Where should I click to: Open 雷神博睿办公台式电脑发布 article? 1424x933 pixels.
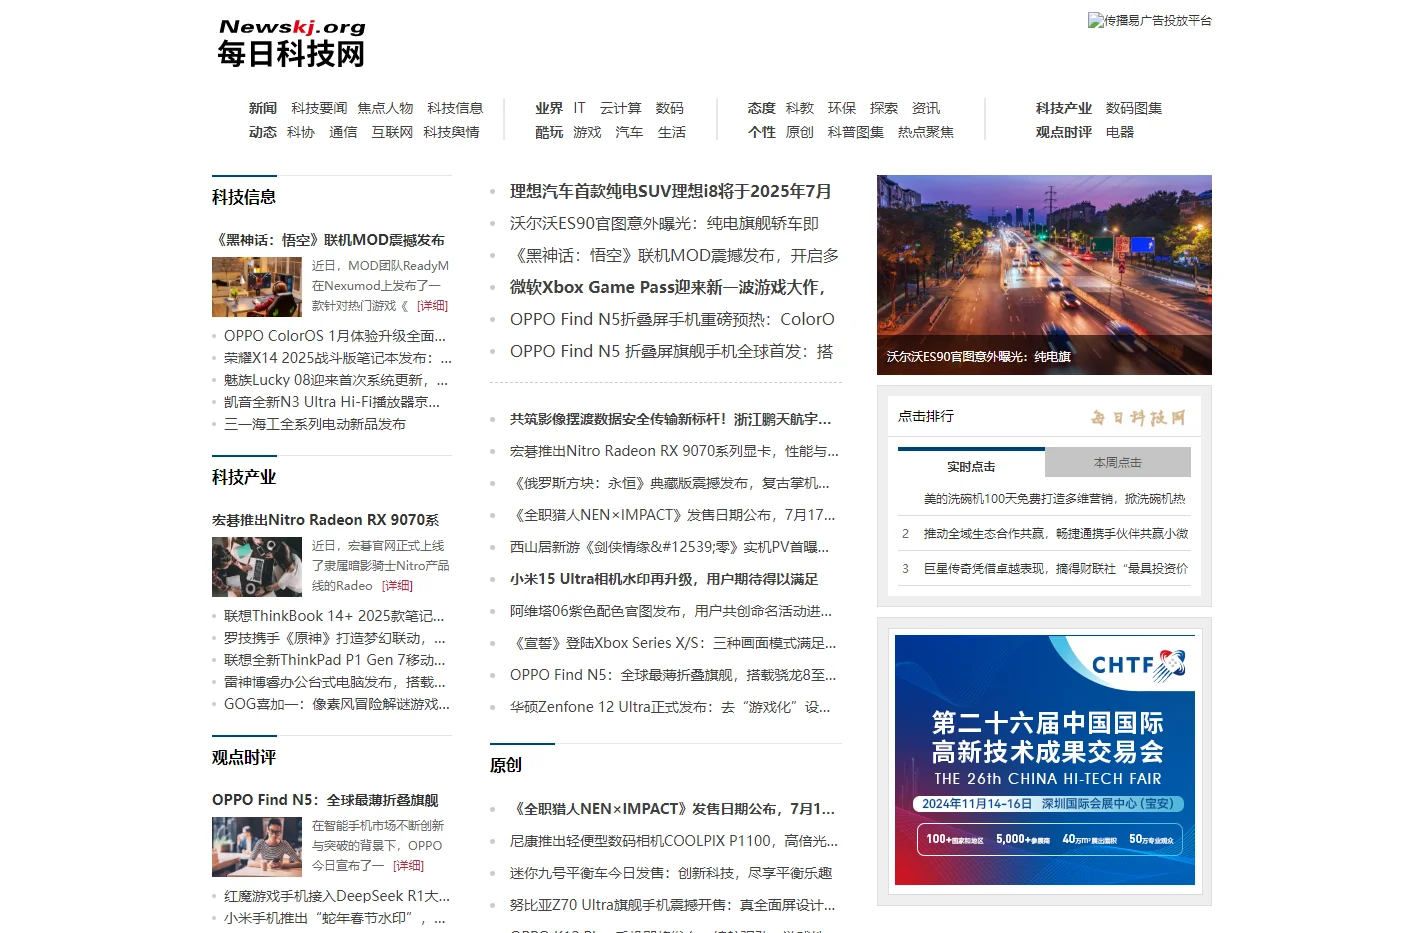[335, 682]
